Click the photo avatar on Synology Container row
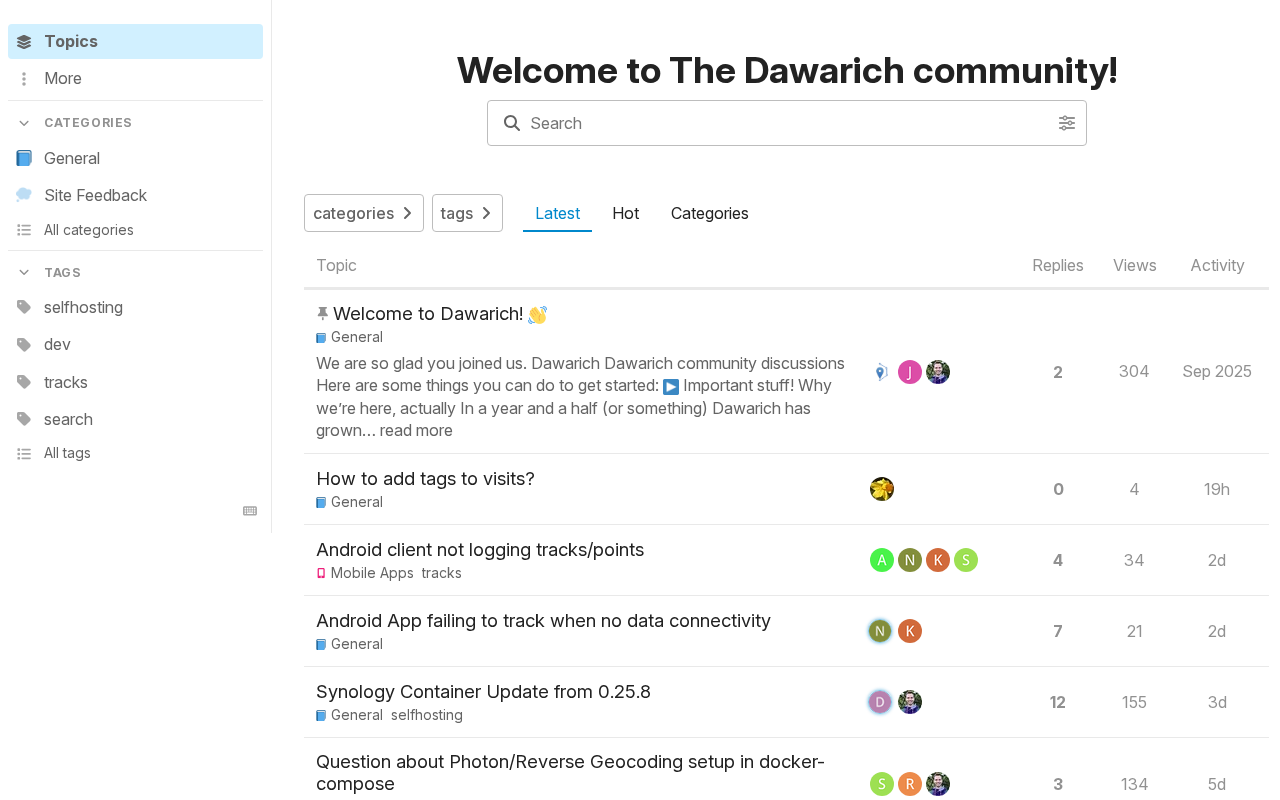The image size is (1280, 800). 910,702
